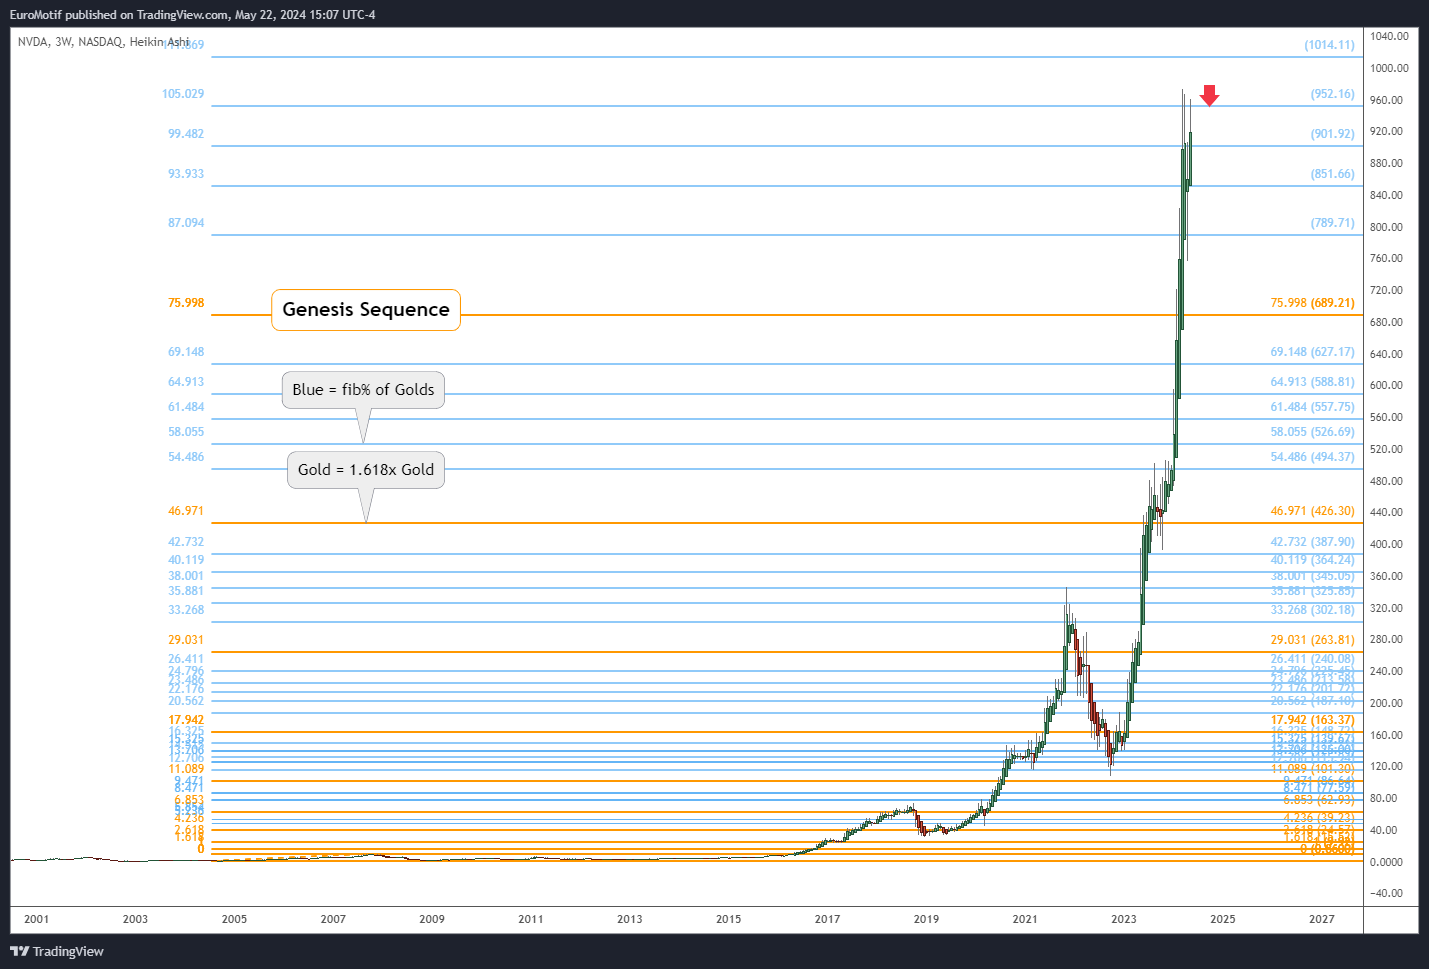This screenshot has height=969, width=1429.
Task: Click the 42.732 (387.90) level label
Action: pos(1313,542)
